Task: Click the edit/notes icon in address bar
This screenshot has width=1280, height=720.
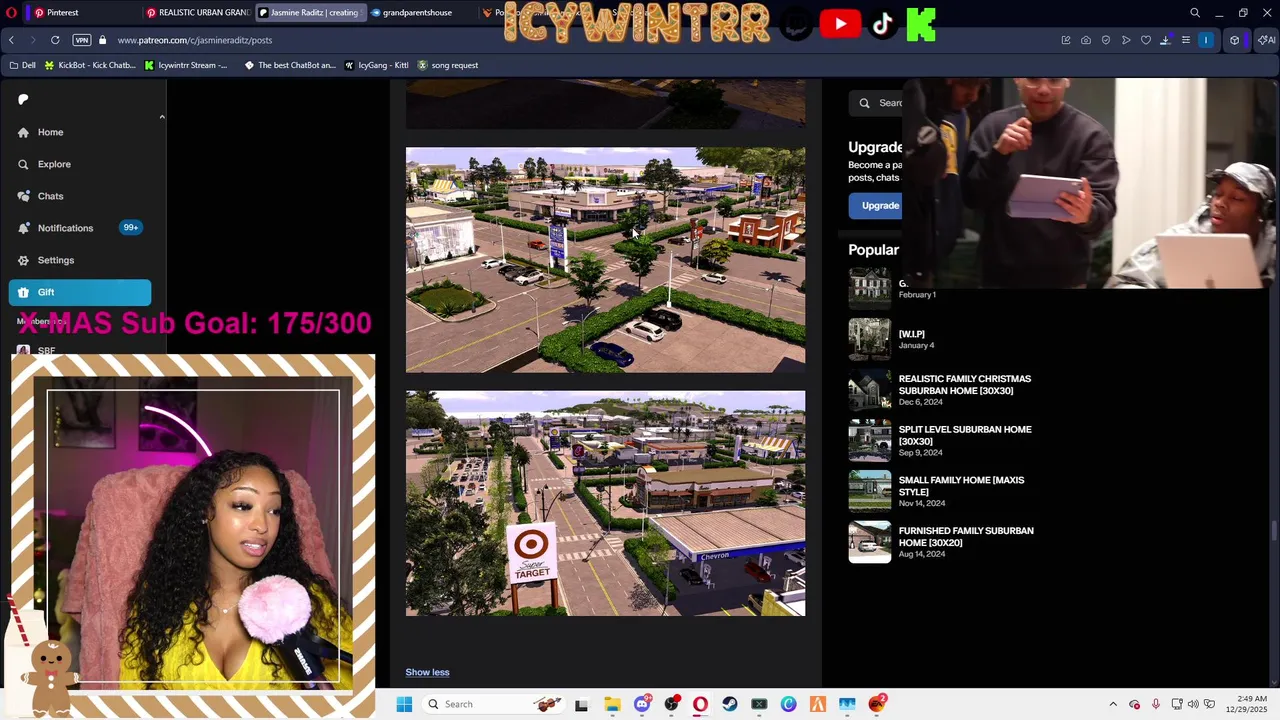Action: (1066, 40)
